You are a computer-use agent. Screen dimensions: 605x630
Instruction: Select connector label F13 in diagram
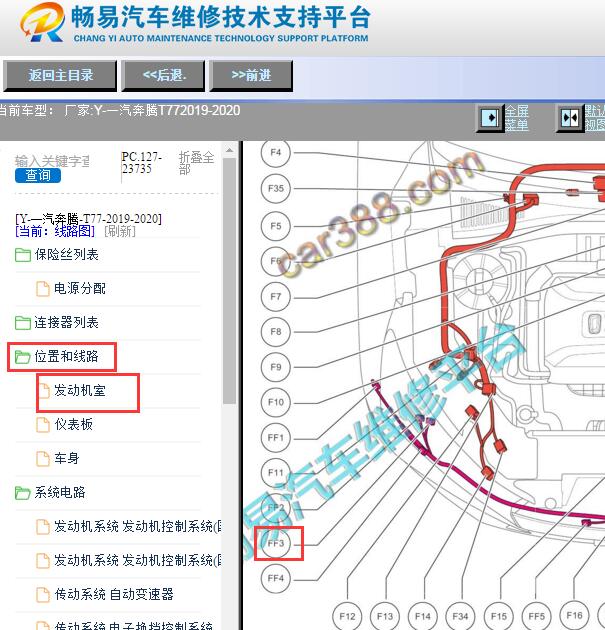tap(385, 616)
